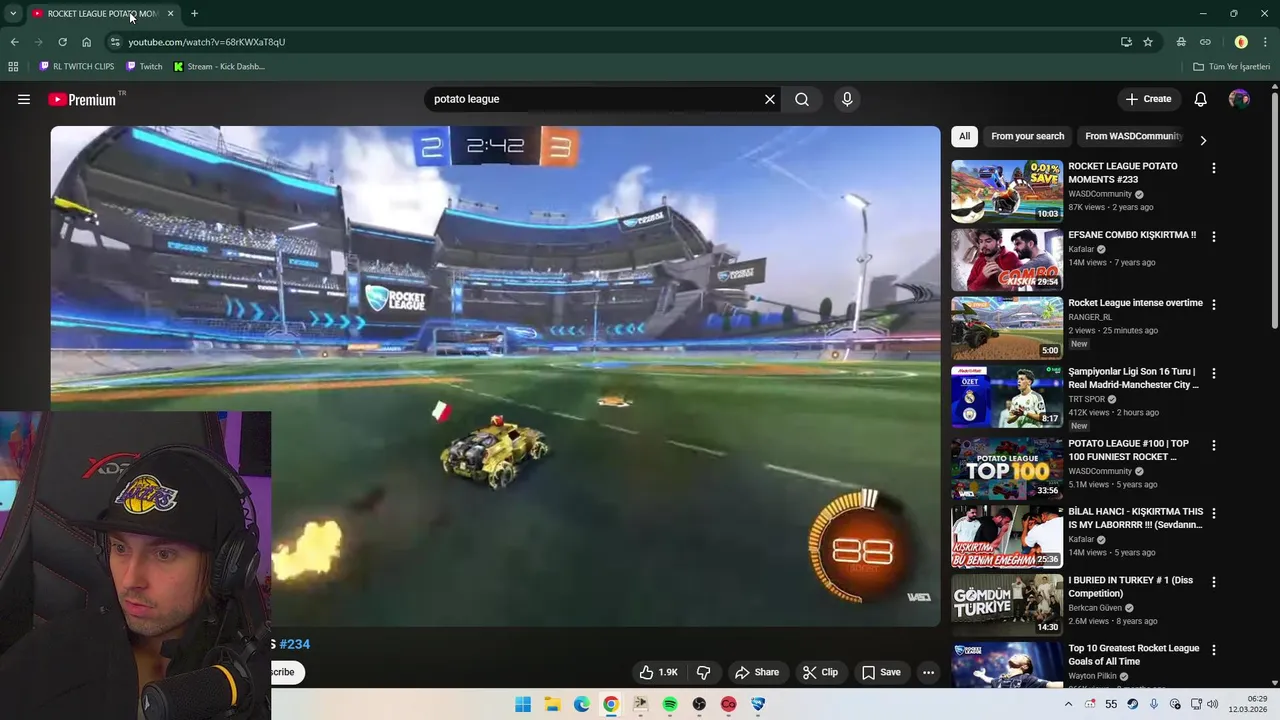
Task: Select the 'From your search' chip
Action: pyautogui.click(x=1027, y=136)
